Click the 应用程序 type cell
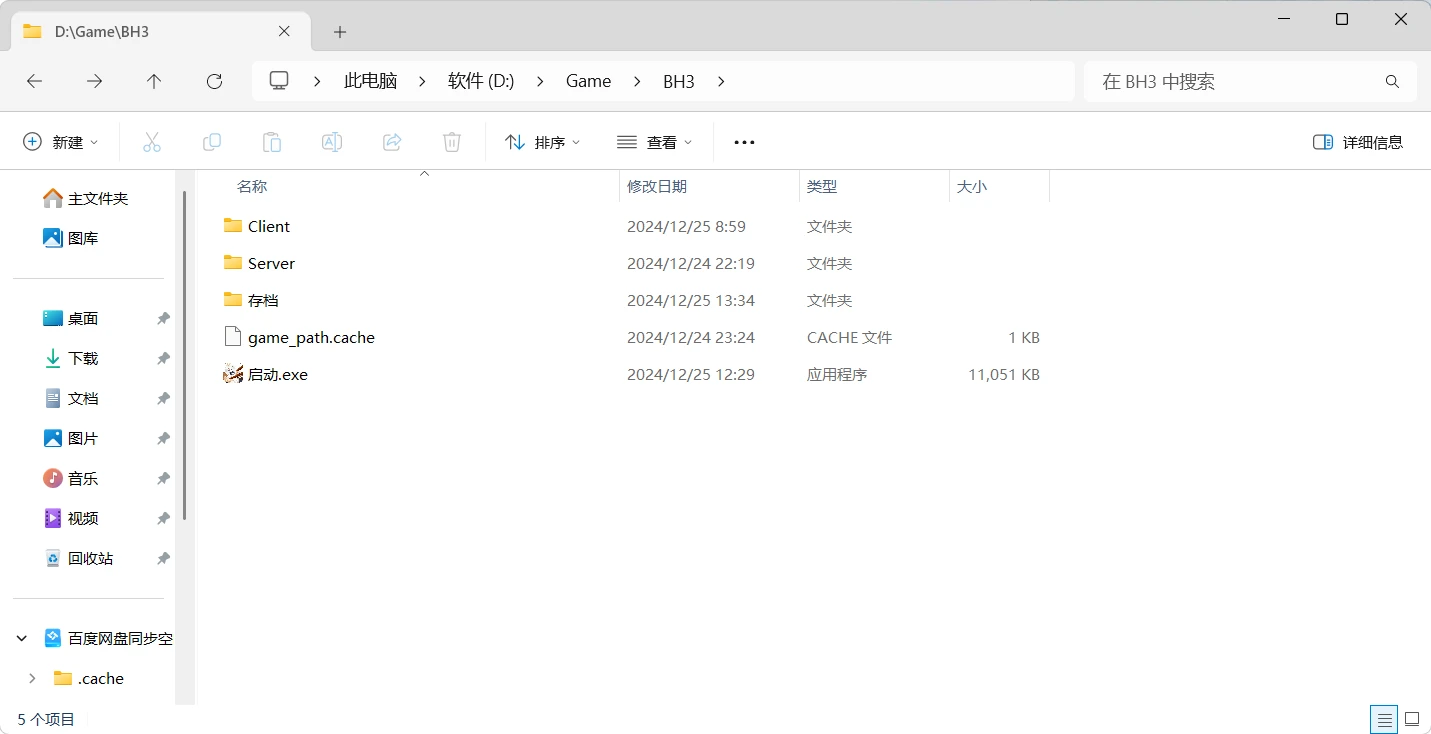This screenshot has height=734, width=1431. (837, 374)
